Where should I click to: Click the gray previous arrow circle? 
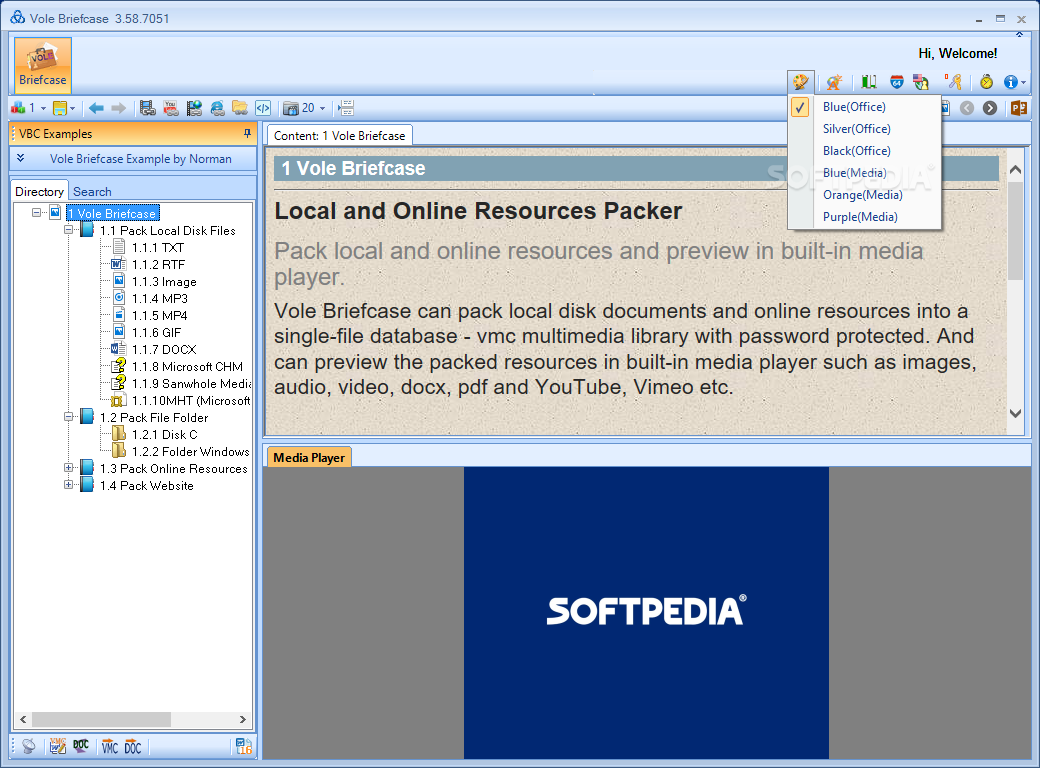[967, 108]
